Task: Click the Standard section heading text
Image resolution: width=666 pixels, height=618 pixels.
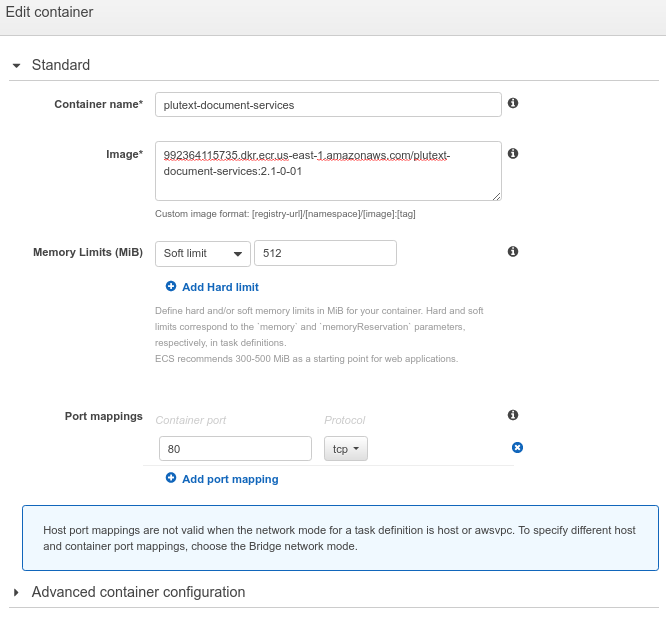Action: [x=61, y=65]
